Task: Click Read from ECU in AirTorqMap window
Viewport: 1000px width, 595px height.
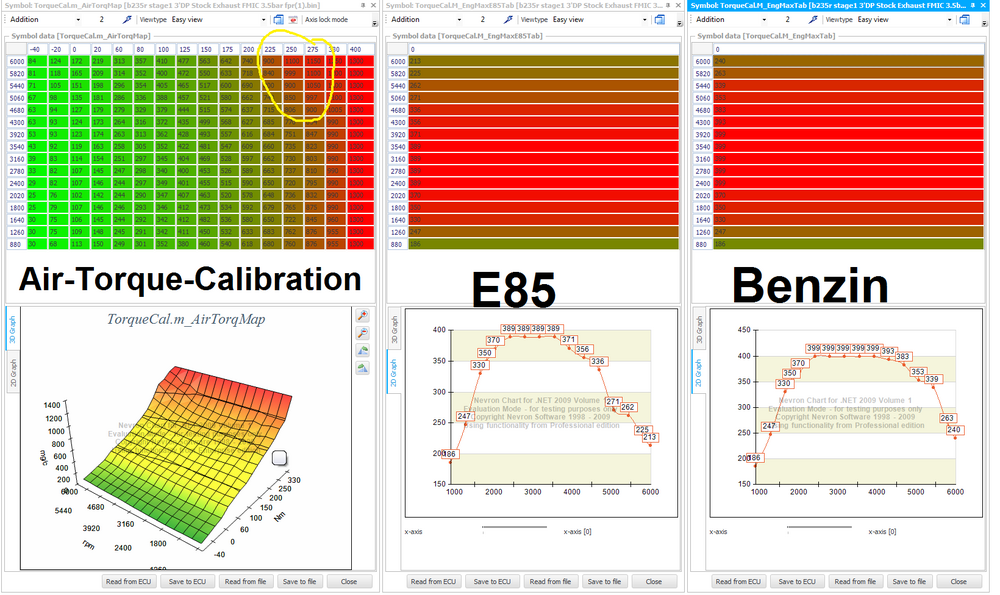Action: 129,582
